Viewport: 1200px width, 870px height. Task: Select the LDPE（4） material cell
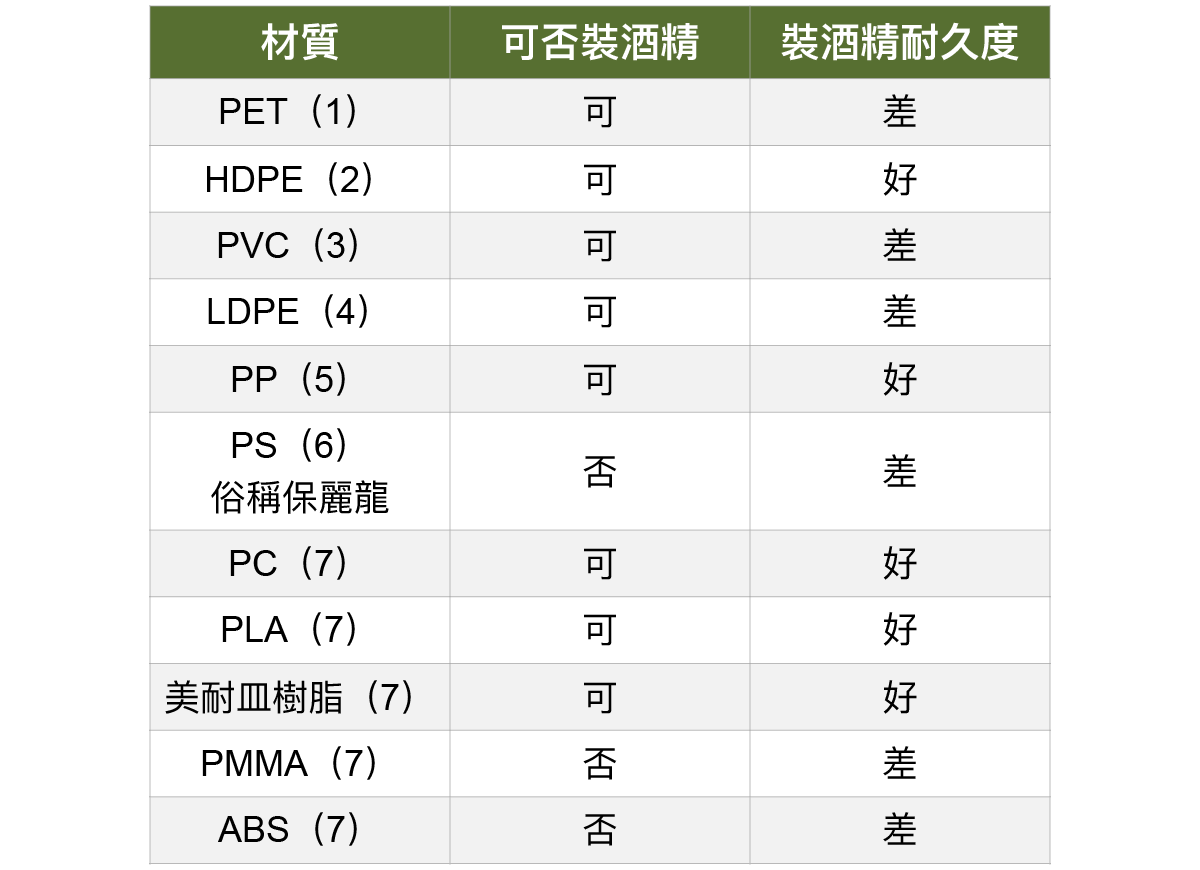(300, 312)
